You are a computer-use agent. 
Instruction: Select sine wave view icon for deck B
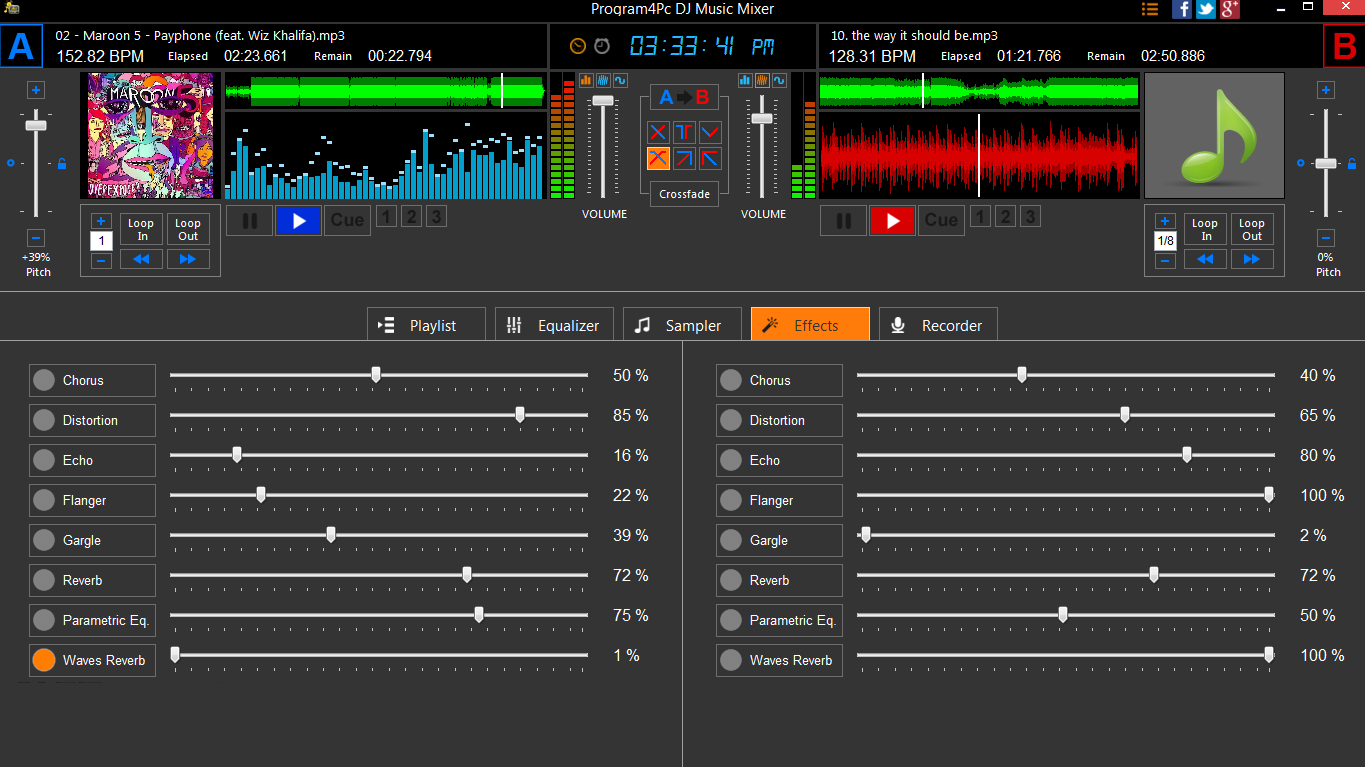(x=779, y=80)
